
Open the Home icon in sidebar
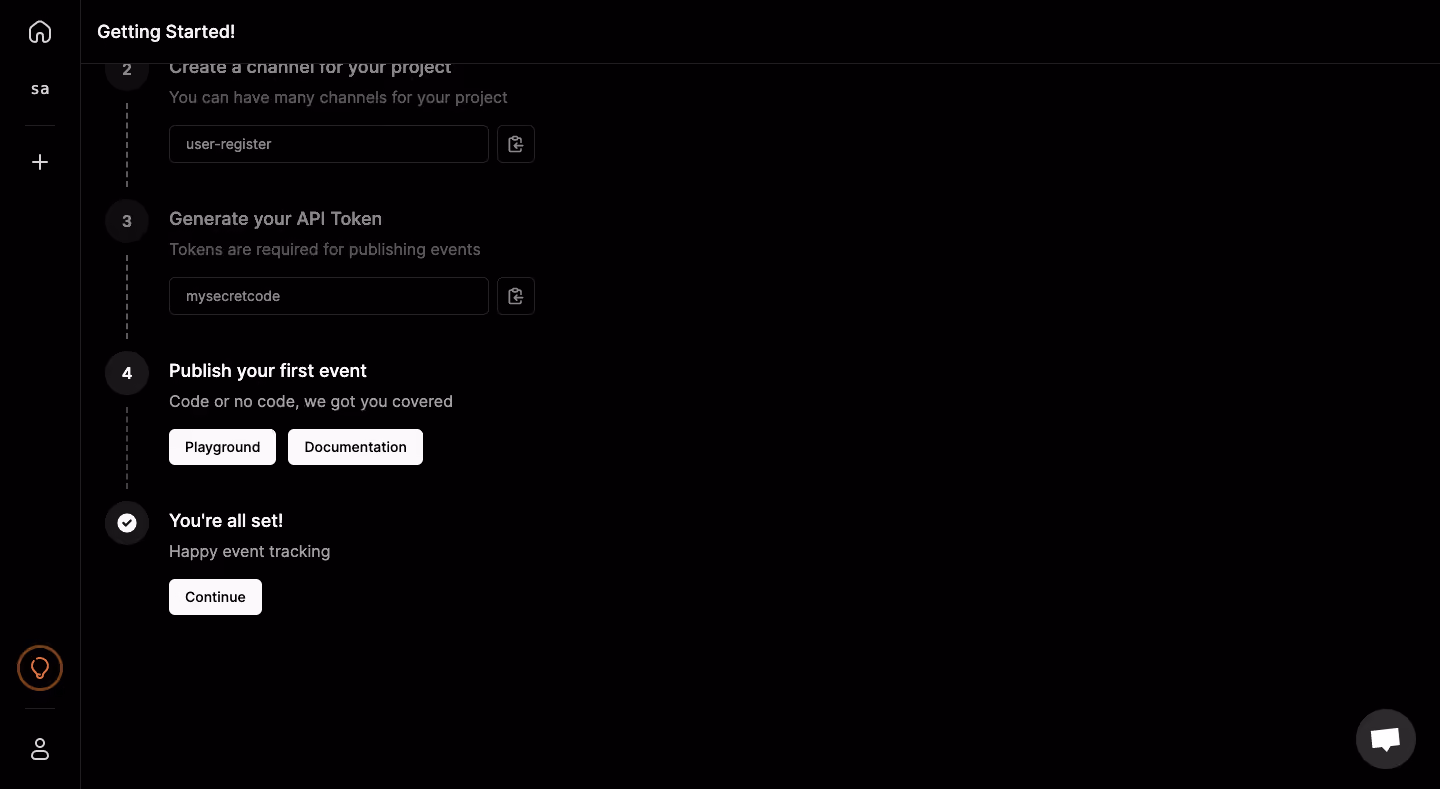click(40, 32)
